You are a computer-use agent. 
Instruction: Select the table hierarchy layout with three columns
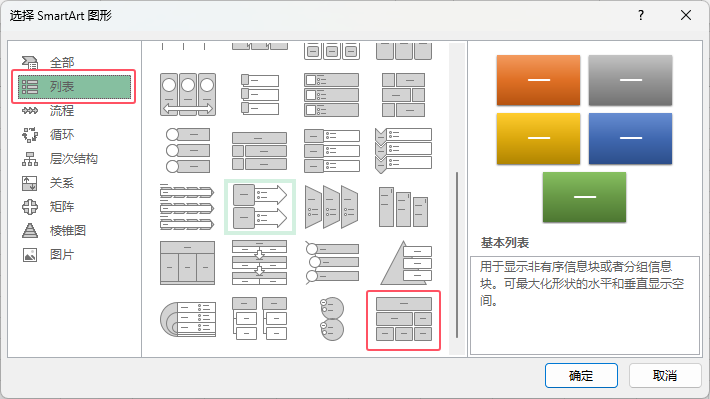point(187,263)
